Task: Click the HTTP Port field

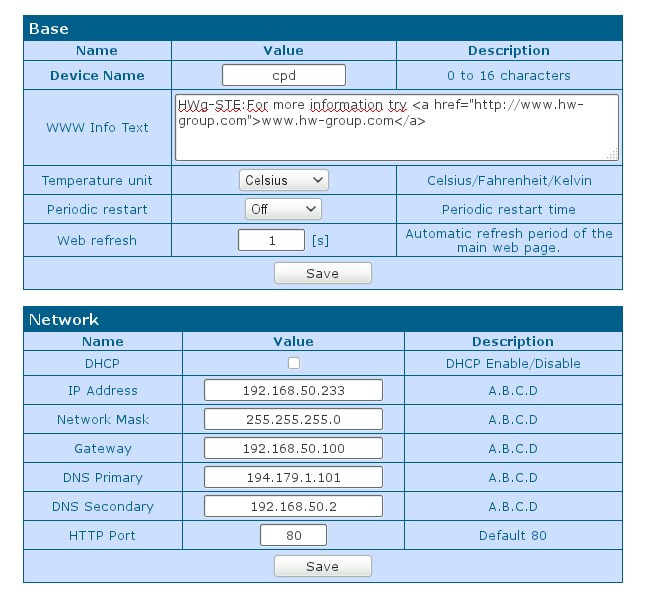Action: pyautogui.click(x=294, y=535)
